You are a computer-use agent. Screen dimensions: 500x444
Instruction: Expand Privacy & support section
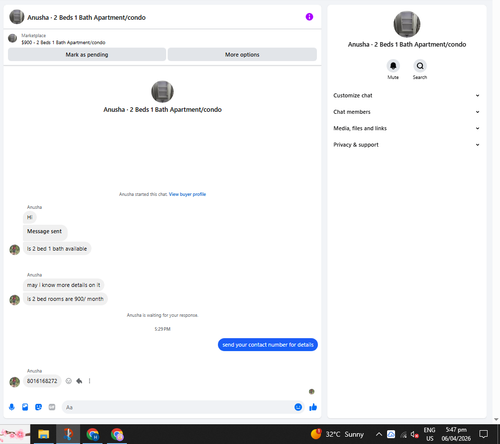click(407, 145)
